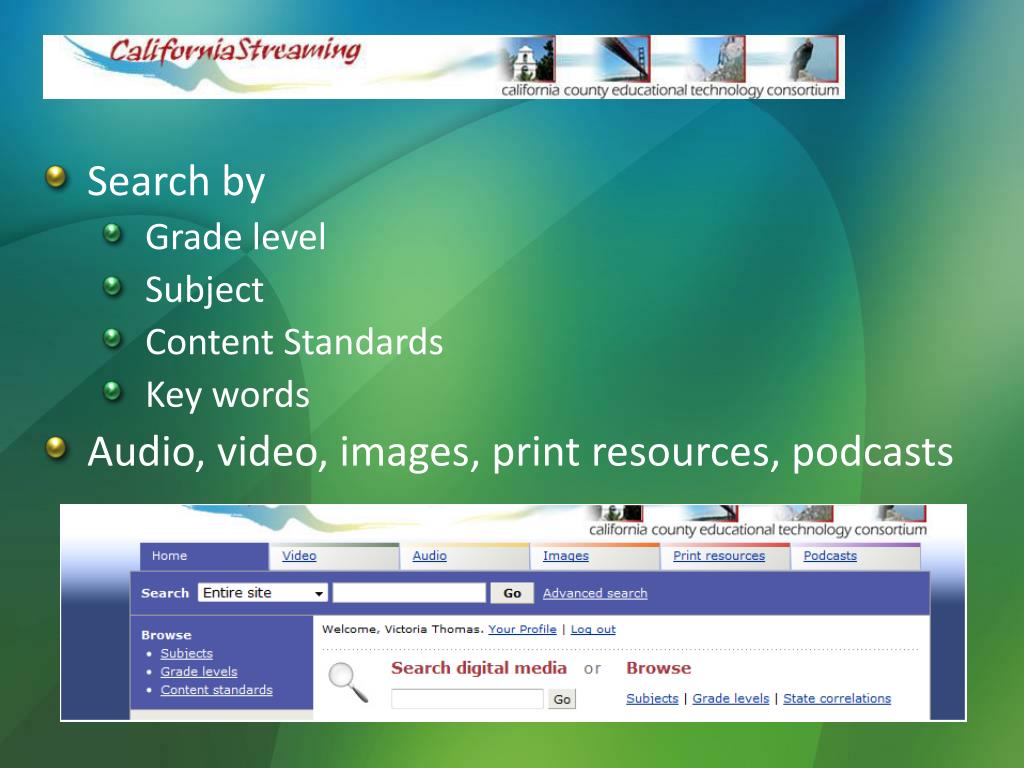Open Grade levels in the Browse sidebar
This screenshot has height=768, width=1024.
point(199,671)
